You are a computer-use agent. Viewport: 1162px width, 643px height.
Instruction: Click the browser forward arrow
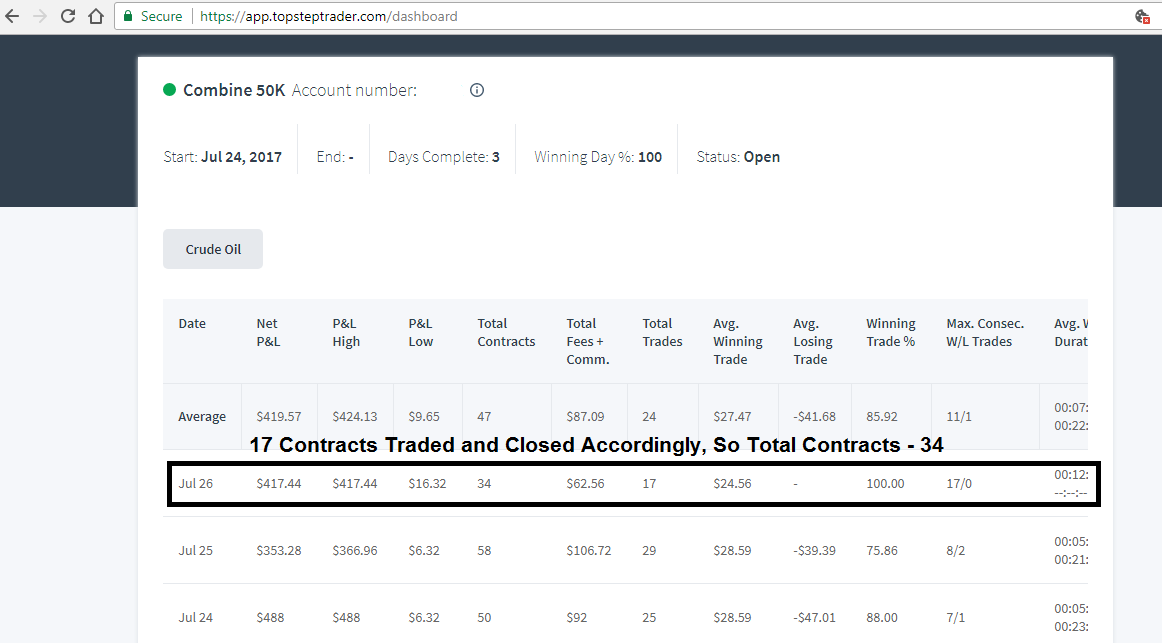[40, 16]
